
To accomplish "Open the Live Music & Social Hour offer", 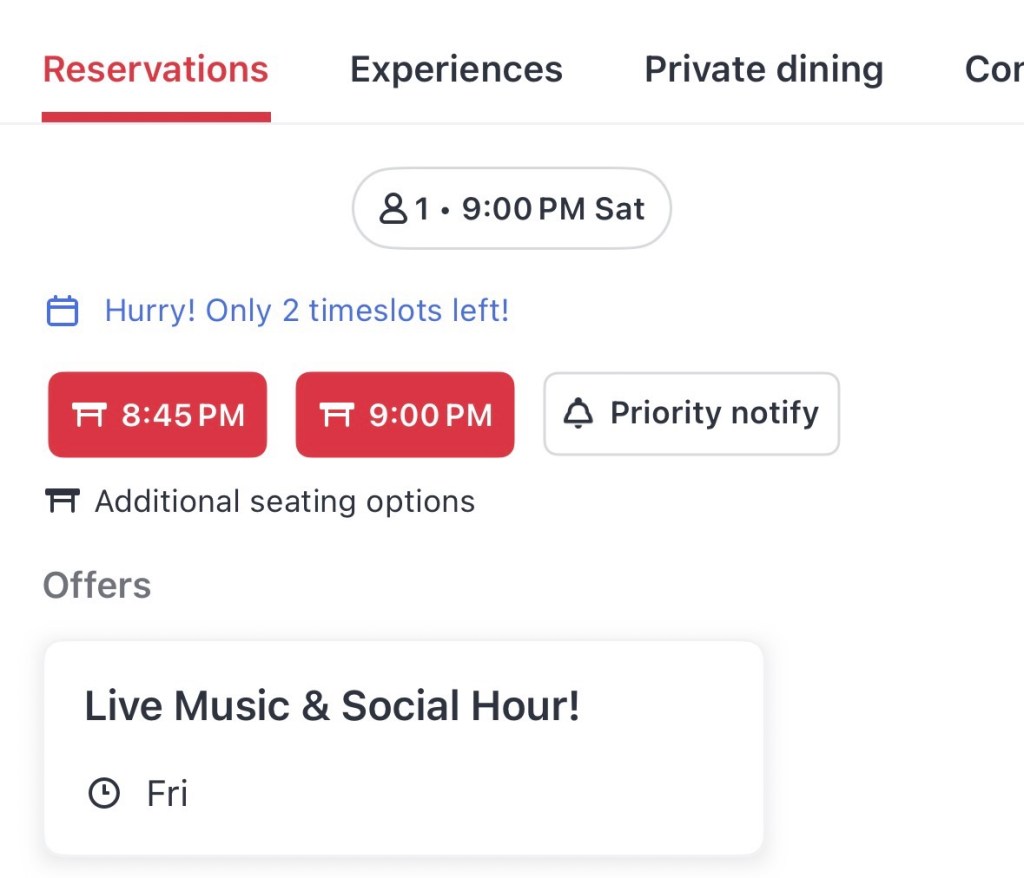I will coord(403,747).
